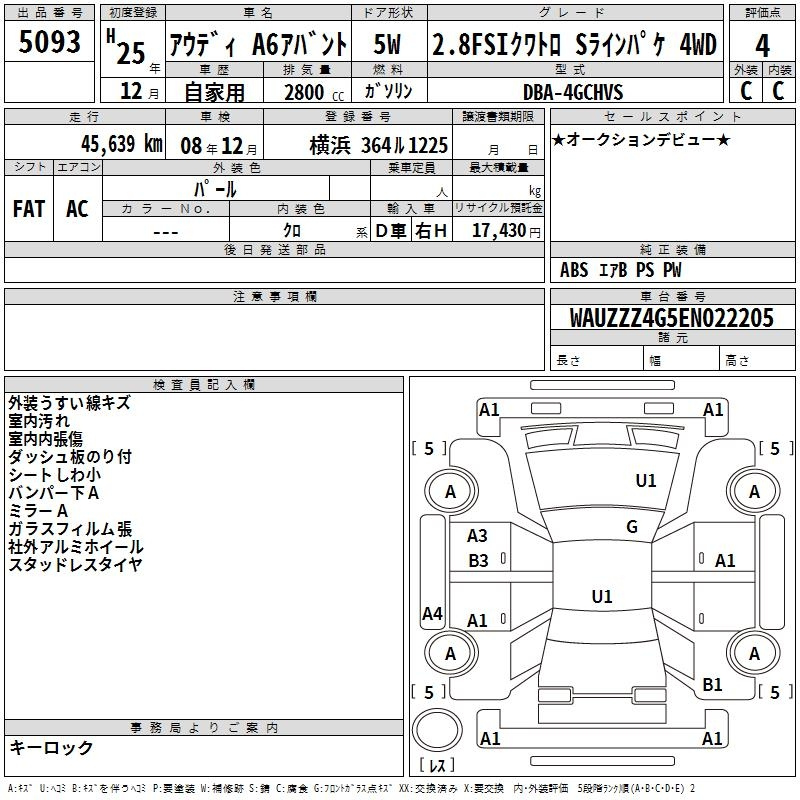Select the color number value ---

166,233
